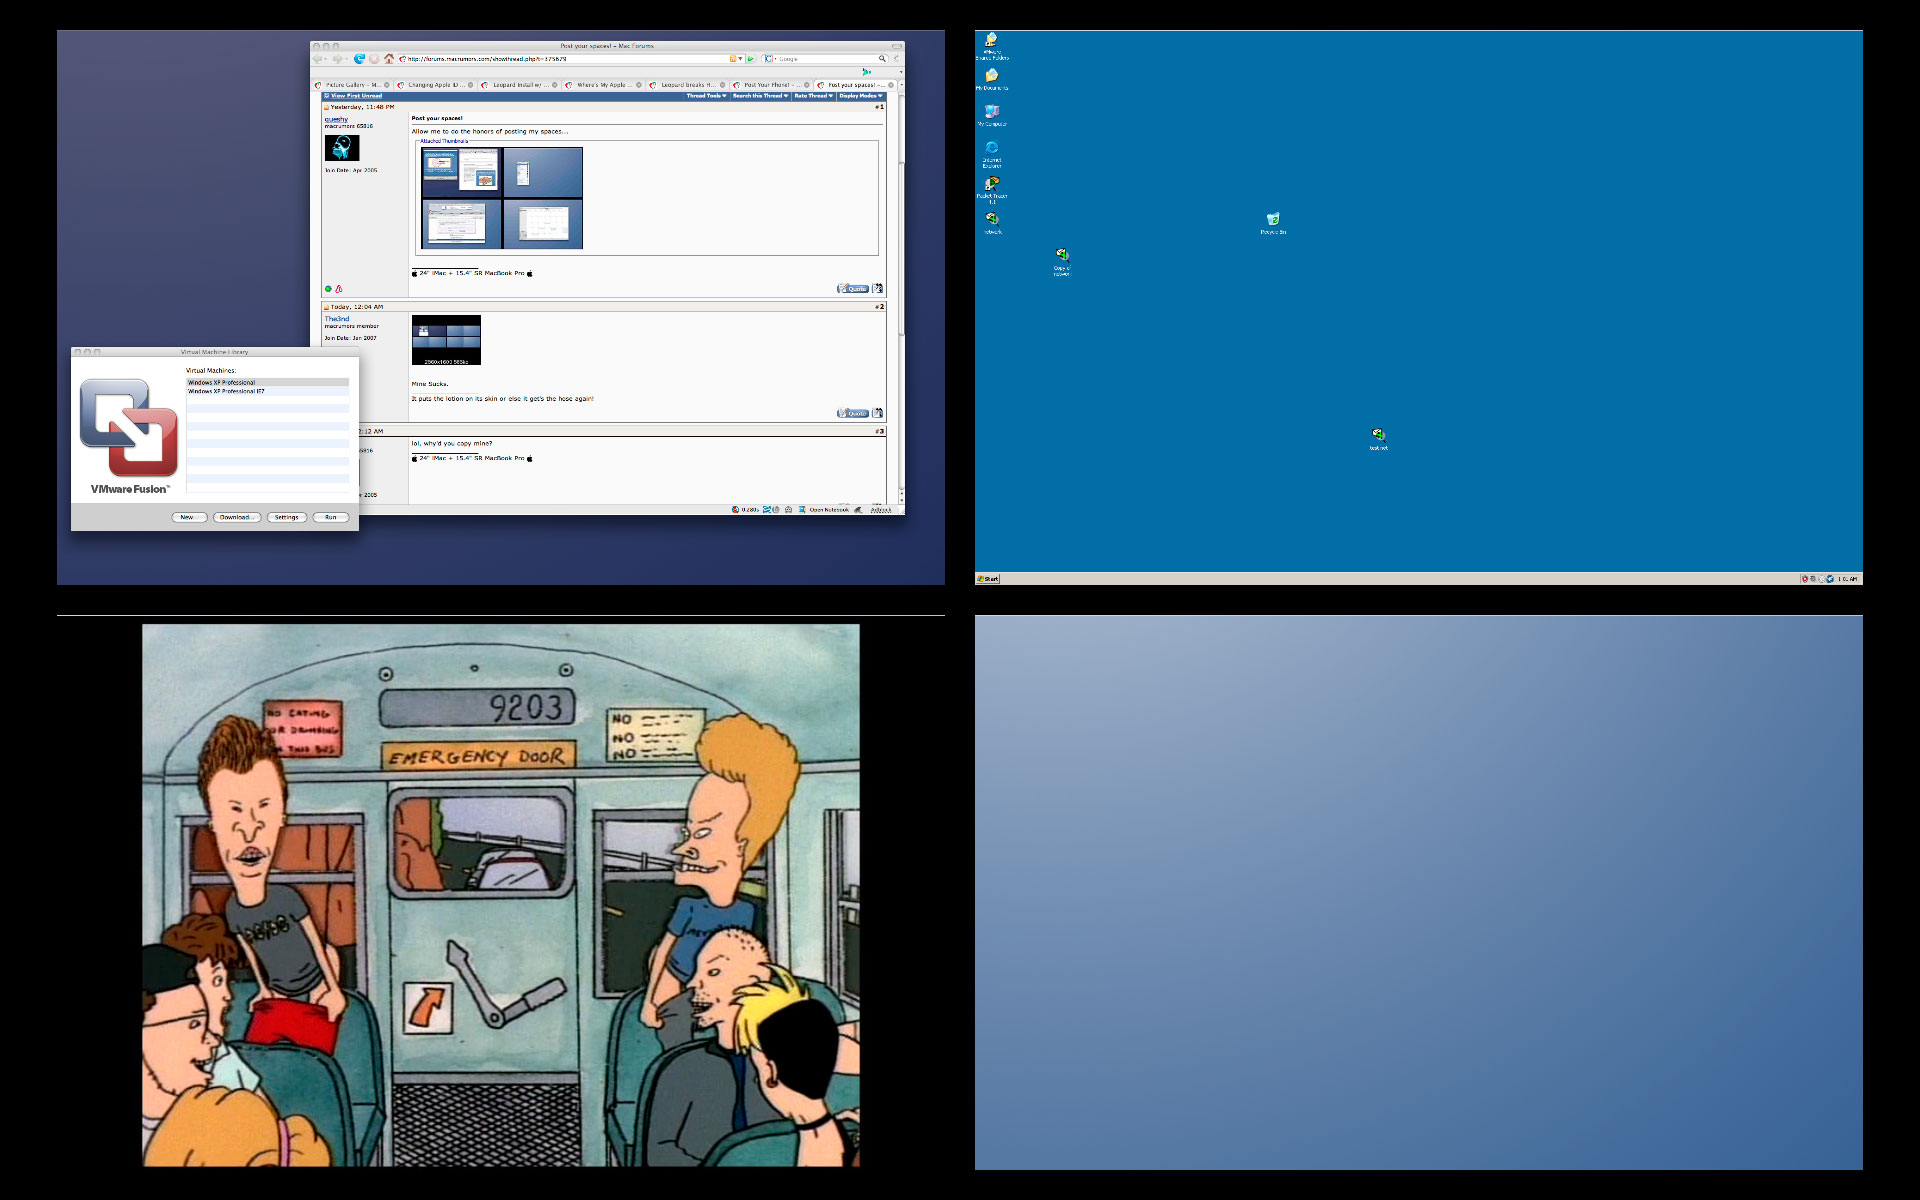Click the post #1 permalink number
Image resolution: width=1920 pixels, height=1200 pixels.
880,107
